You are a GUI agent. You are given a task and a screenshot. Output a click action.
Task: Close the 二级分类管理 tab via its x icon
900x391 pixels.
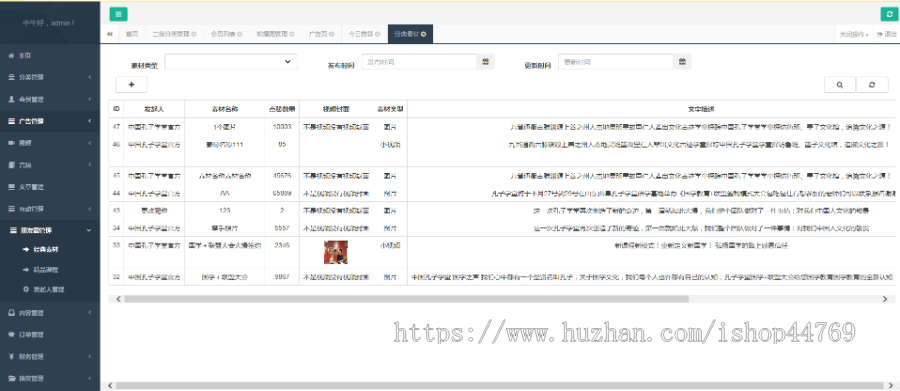[194, 34]
